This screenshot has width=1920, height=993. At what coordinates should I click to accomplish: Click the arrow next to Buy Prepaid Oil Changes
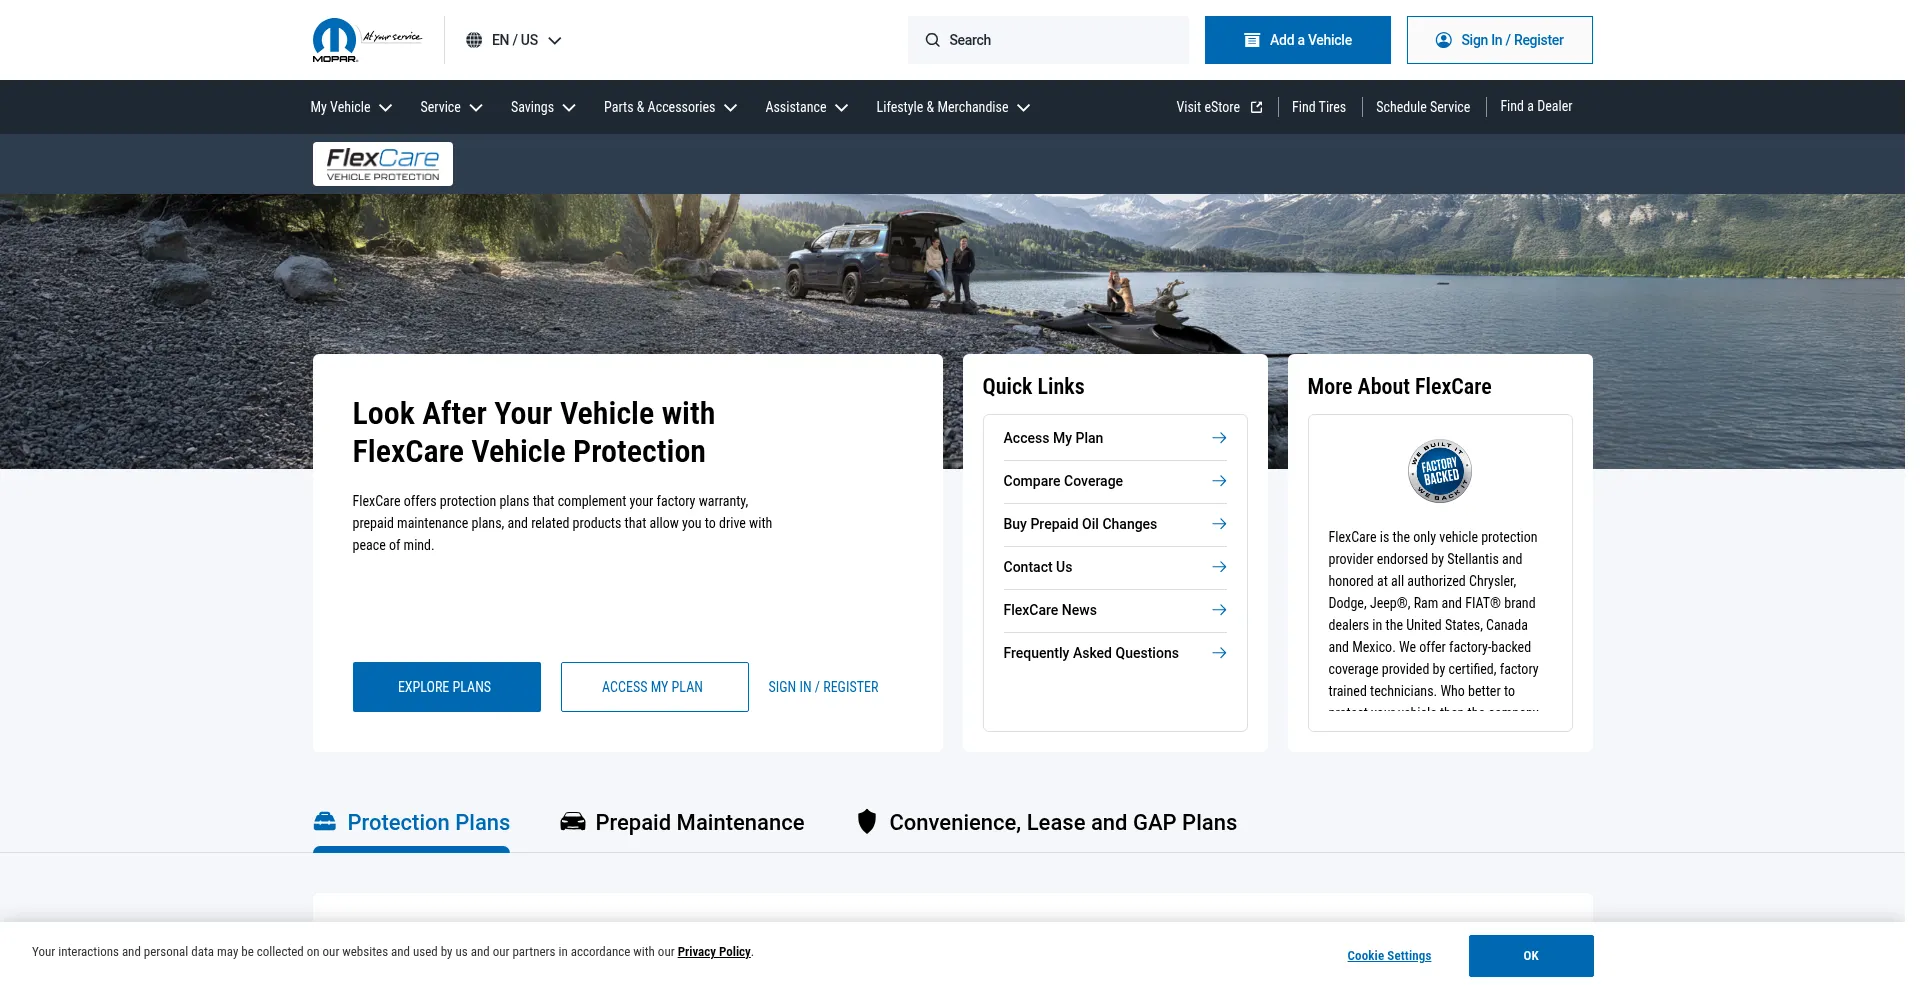point(1219,524)
